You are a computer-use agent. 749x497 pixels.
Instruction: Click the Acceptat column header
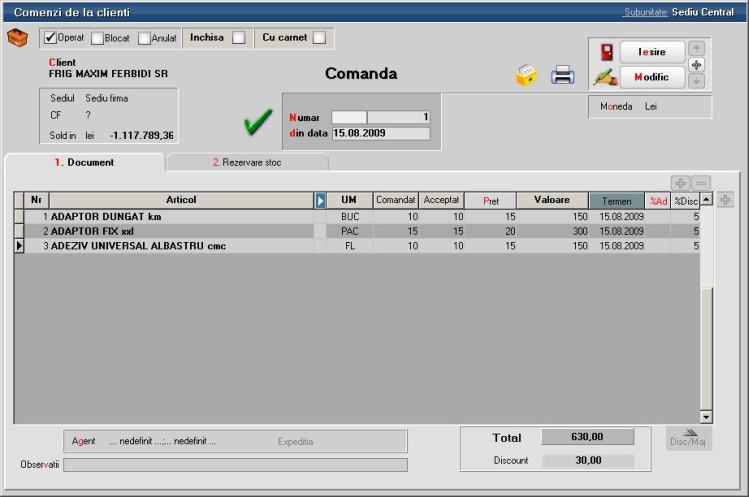[441, 200]
